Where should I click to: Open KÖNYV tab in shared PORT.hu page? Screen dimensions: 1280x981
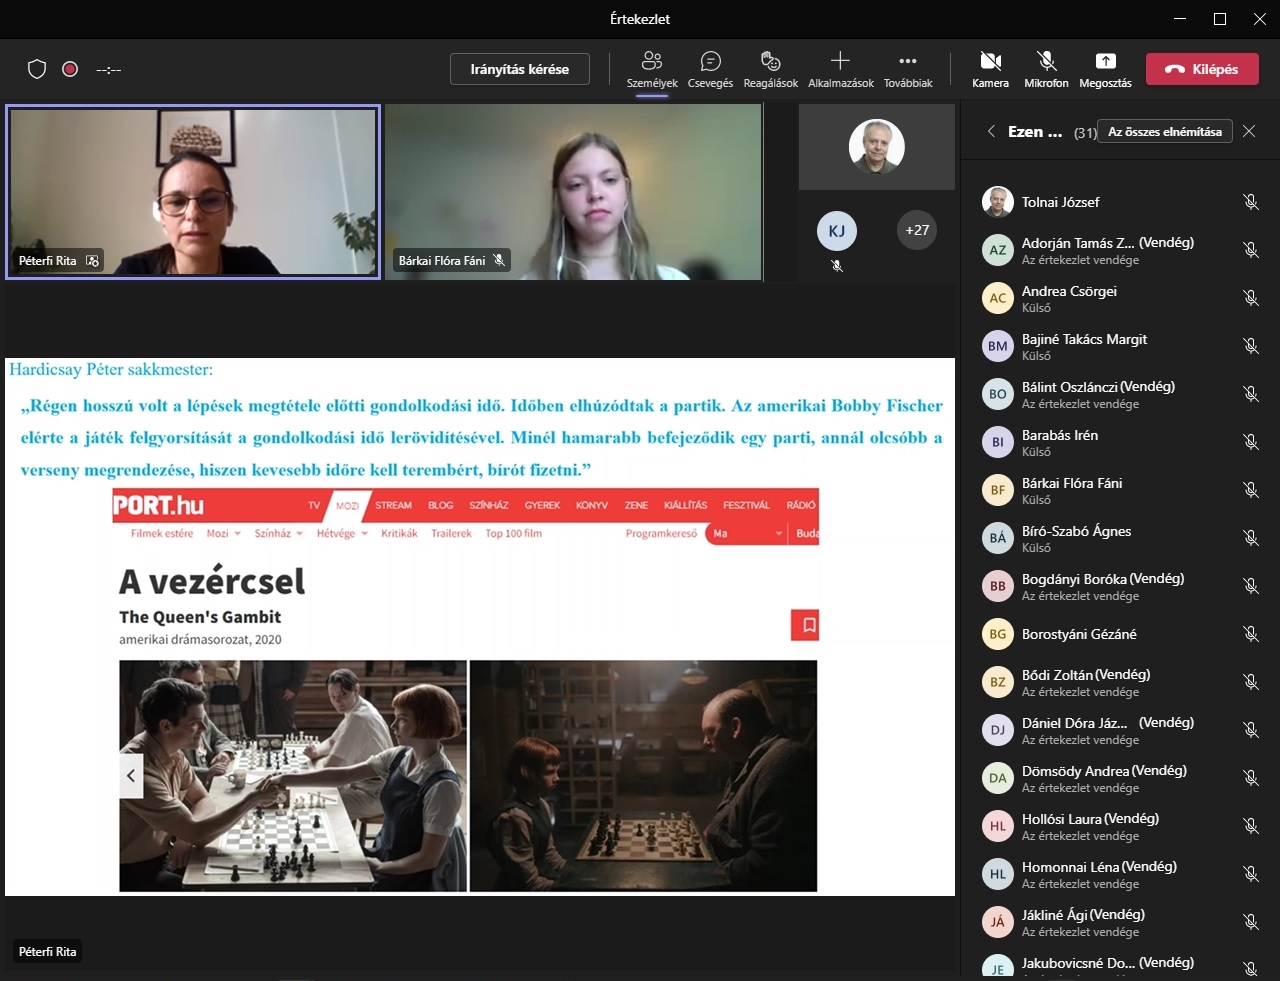click(592, 505)
